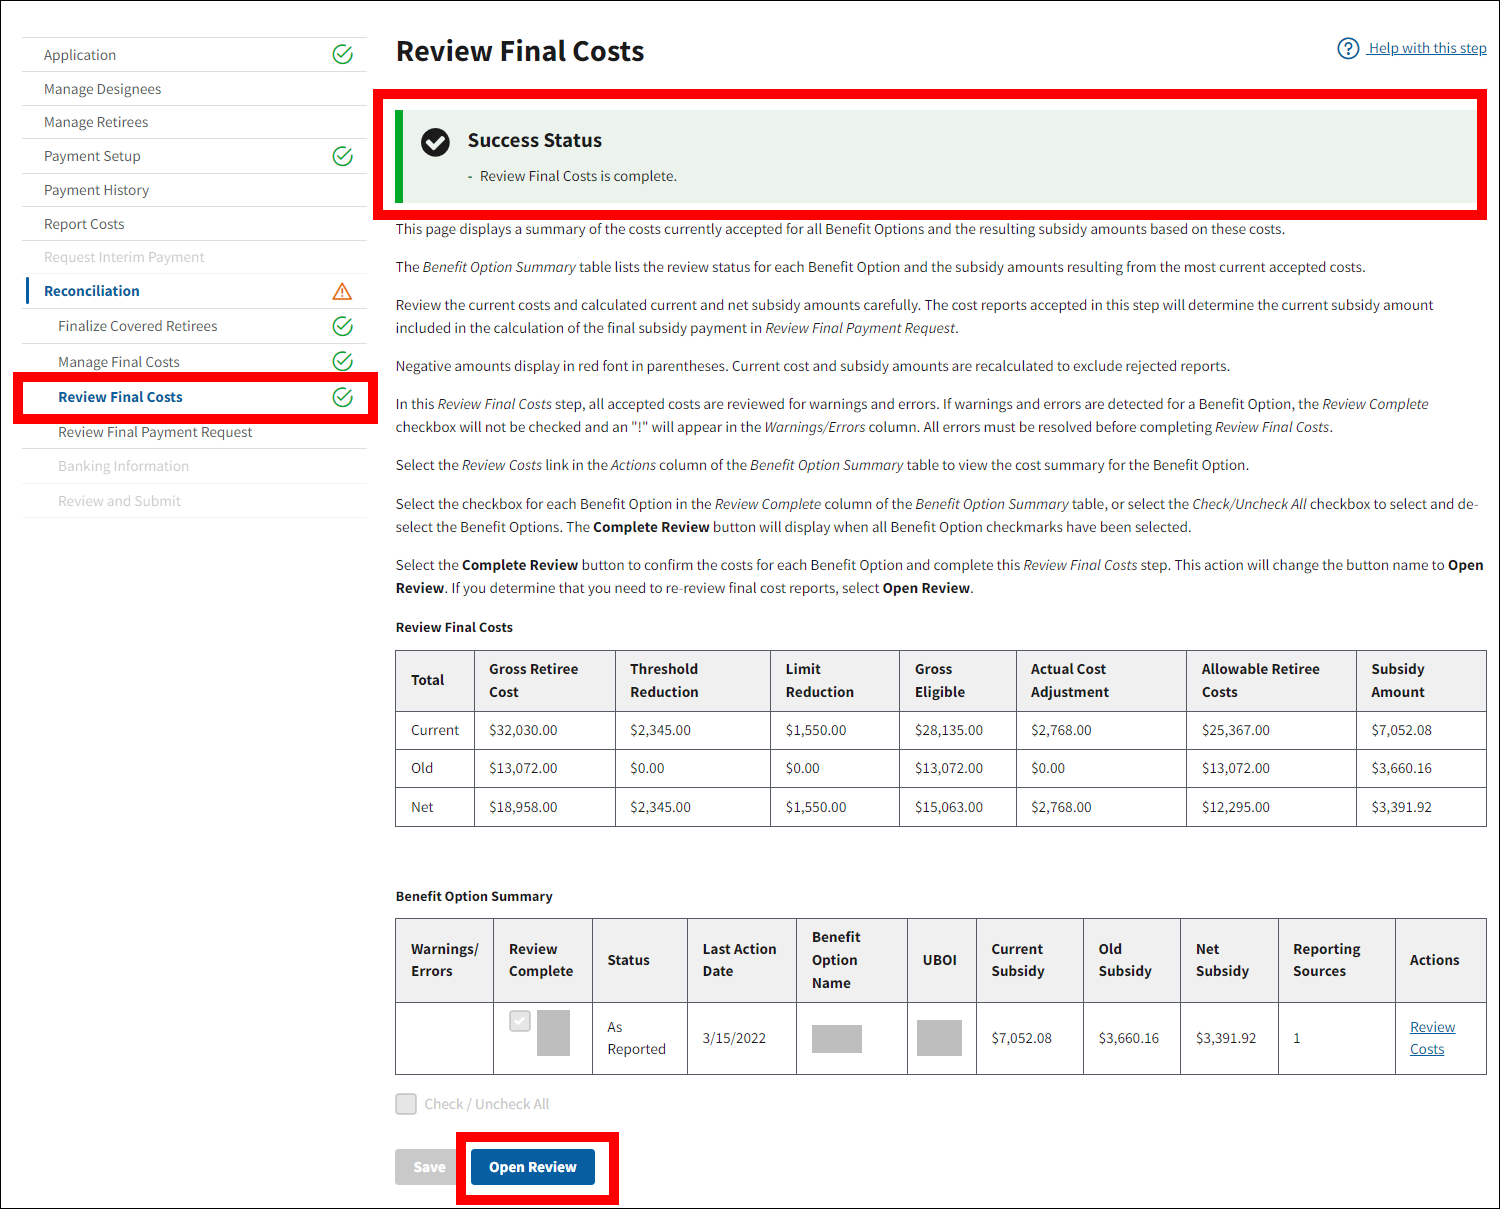Viewport: 1500px width, 1209px height.
Task: Open the Help with this step link
Action: pos(1427,48)
